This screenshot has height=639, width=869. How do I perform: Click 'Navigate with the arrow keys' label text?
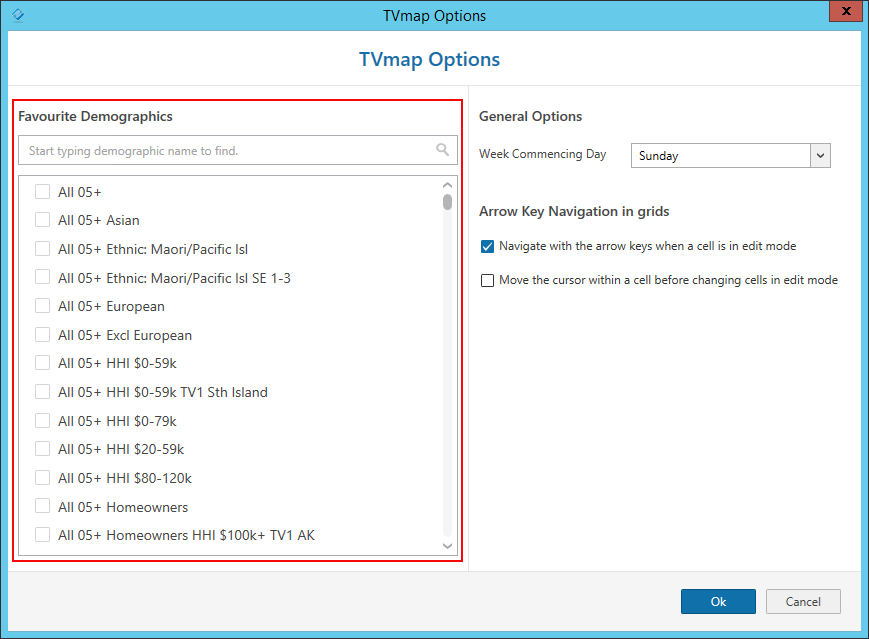[647, 246]
